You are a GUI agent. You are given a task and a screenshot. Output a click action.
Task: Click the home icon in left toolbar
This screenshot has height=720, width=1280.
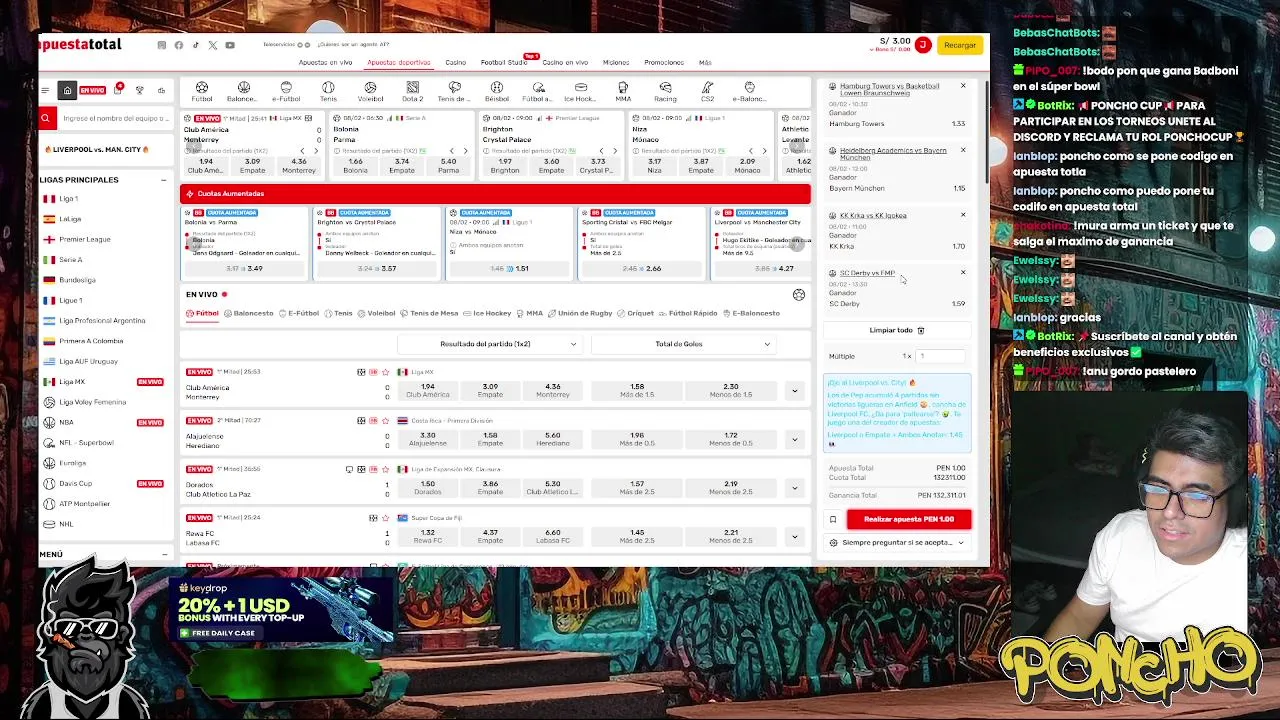point(67,91)
